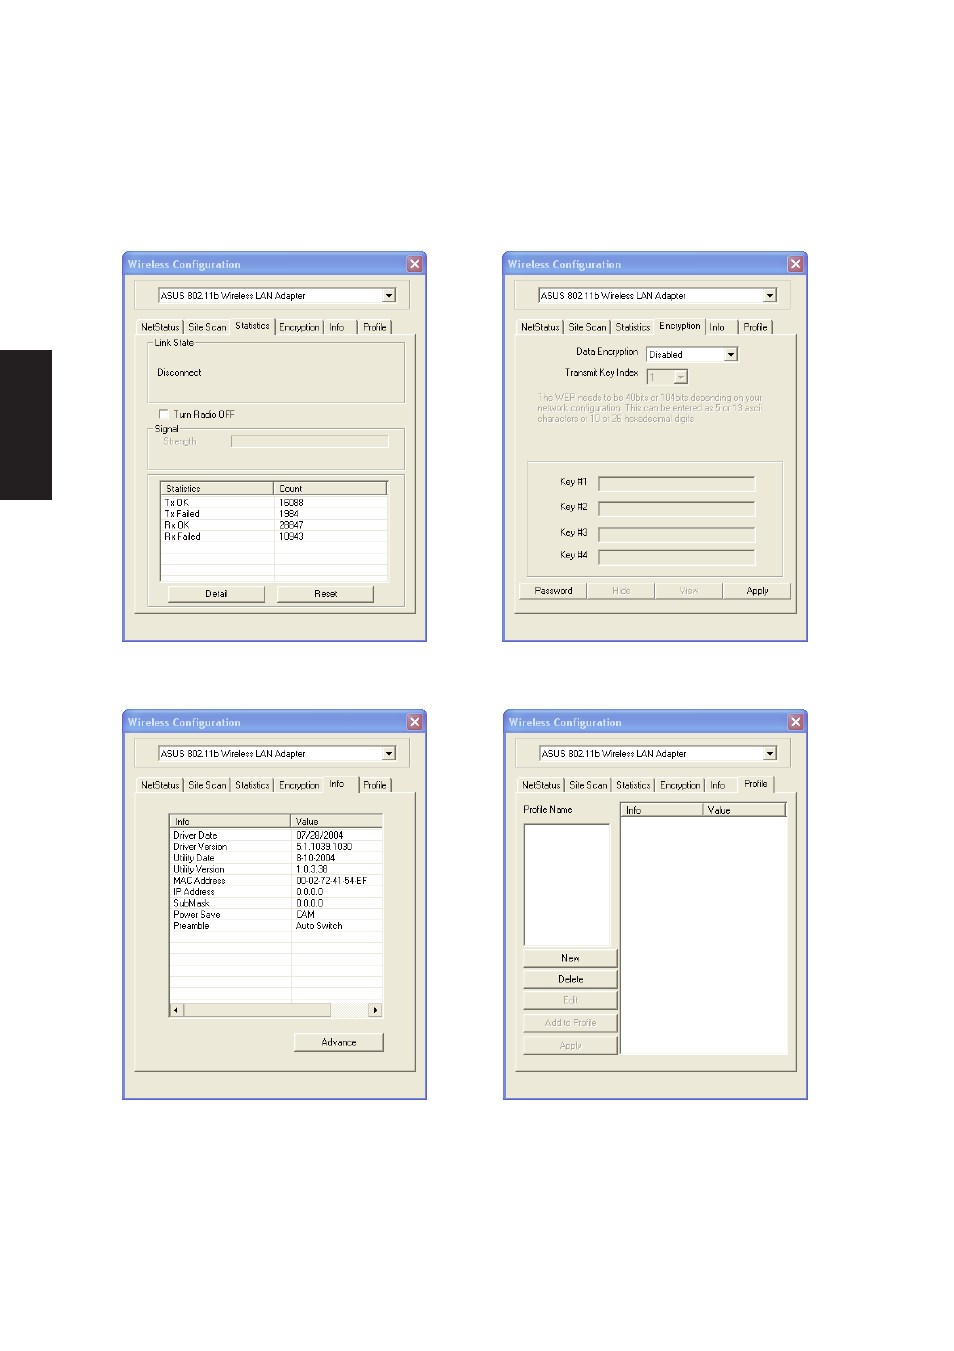This screenshot has height=1351, width=954.
Task: Open the Transmit Key Index dropdown
Action: click(x=681, y=377)
